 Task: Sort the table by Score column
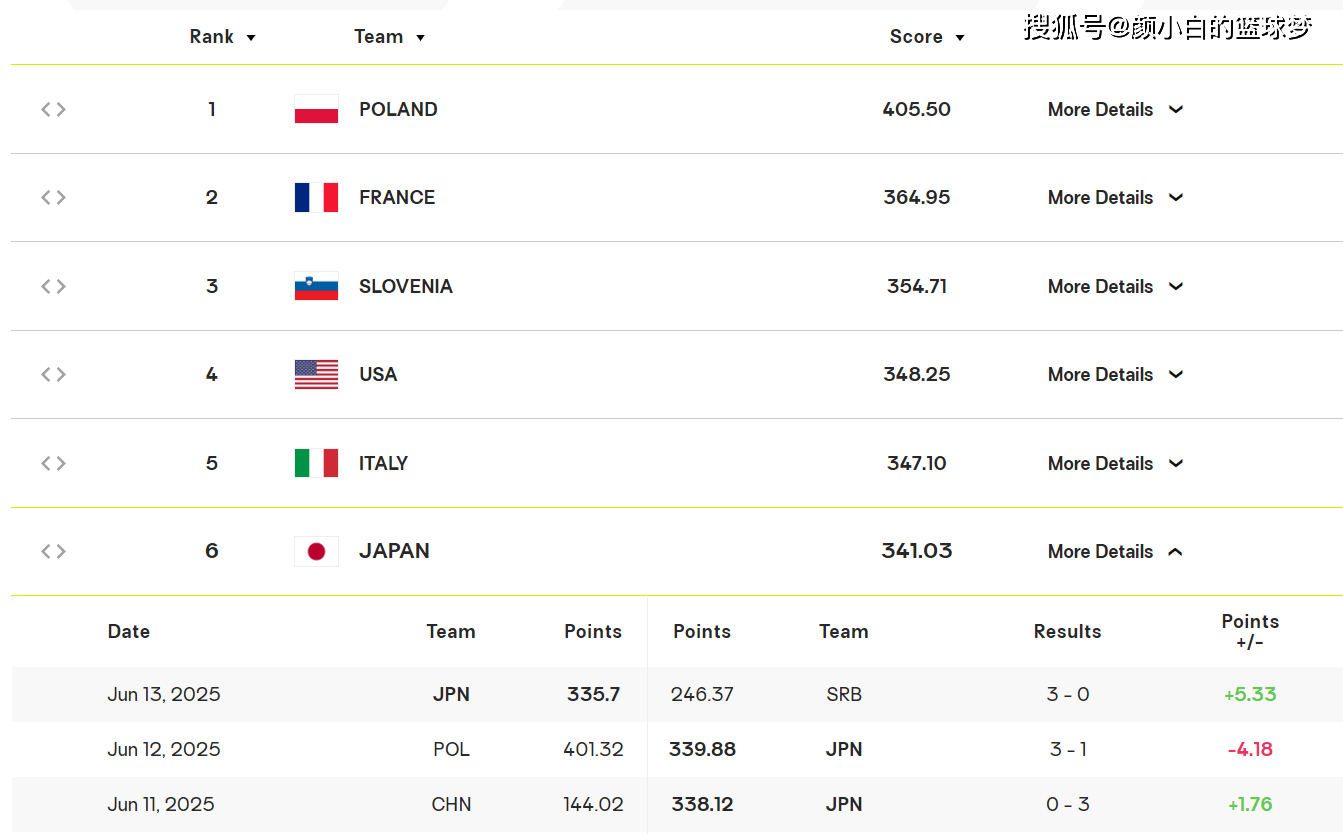pos(927,37)
